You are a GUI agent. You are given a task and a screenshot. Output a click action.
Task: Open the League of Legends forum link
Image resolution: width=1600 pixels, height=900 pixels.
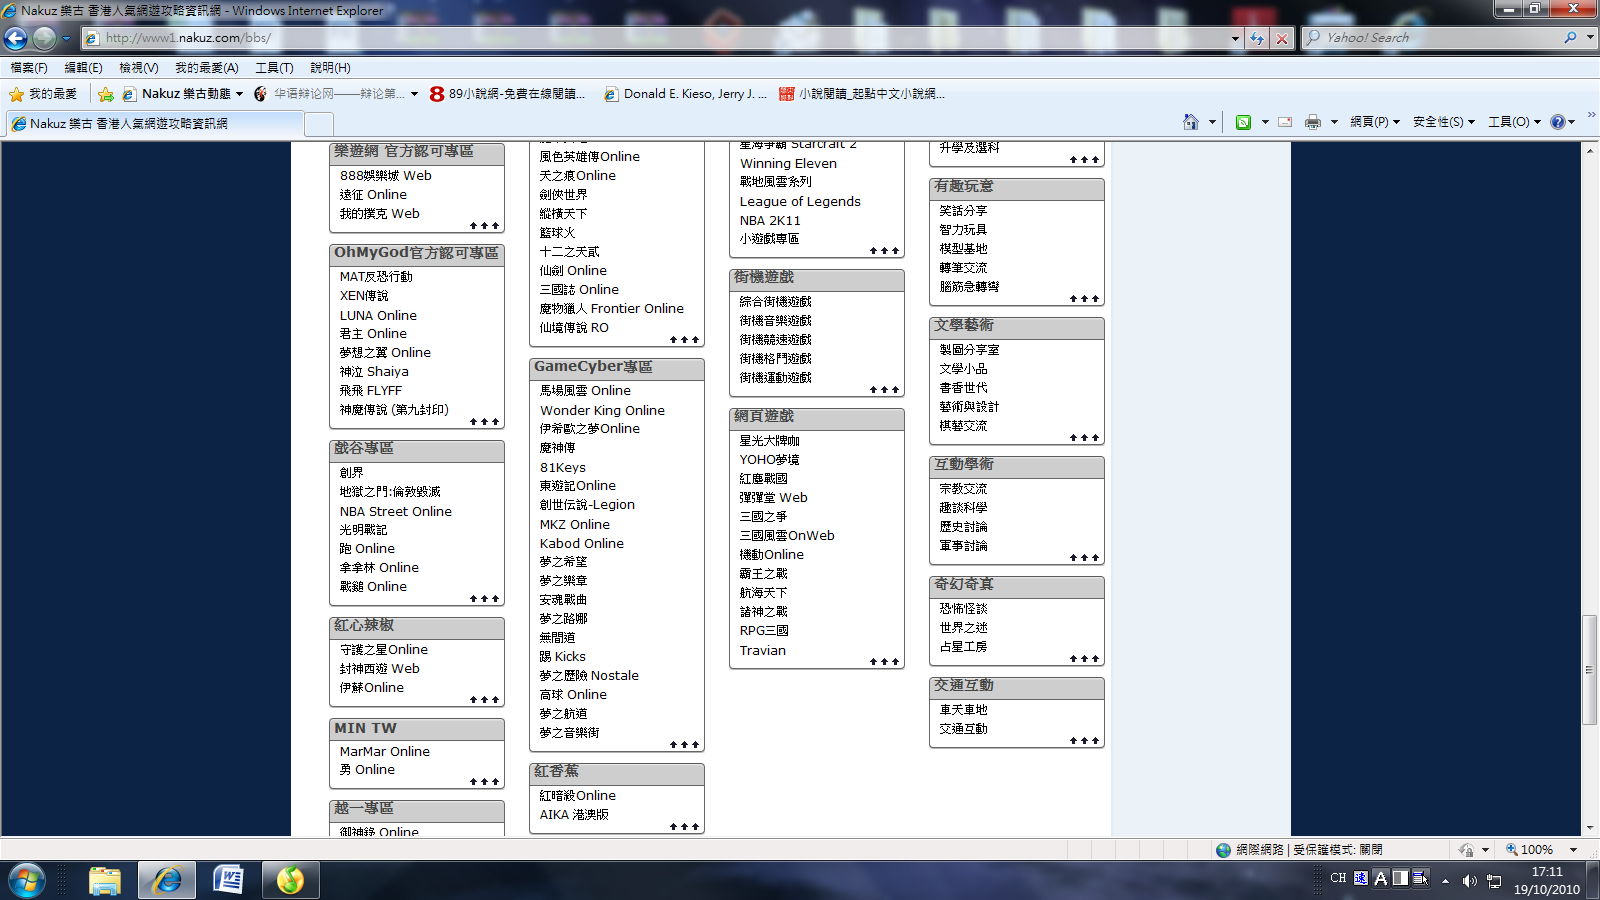click(799, 201)
